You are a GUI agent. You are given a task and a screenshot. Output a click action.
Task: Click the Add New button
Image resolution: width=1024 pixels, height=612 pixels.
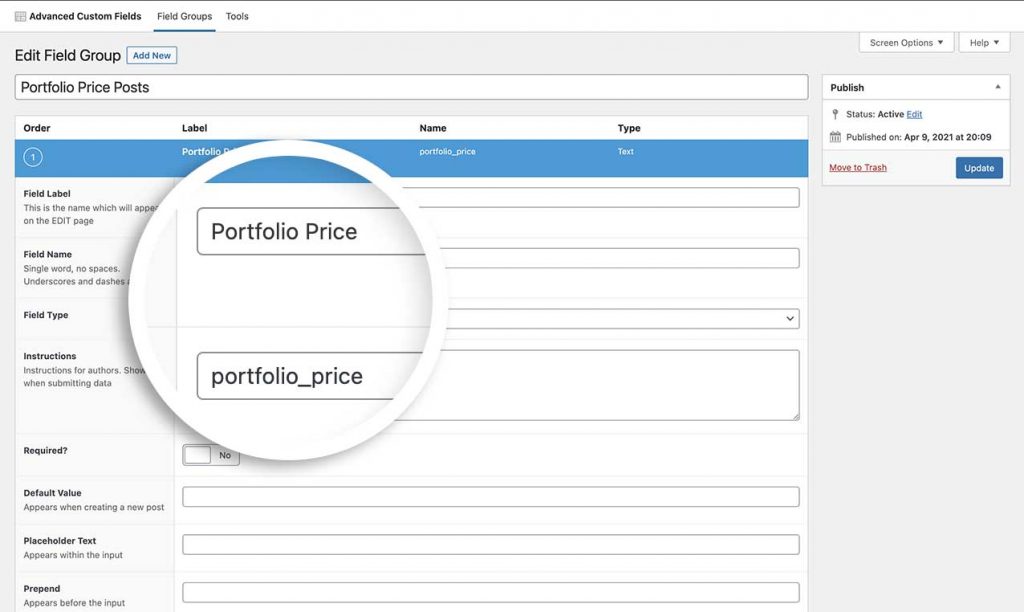[152, 55]
